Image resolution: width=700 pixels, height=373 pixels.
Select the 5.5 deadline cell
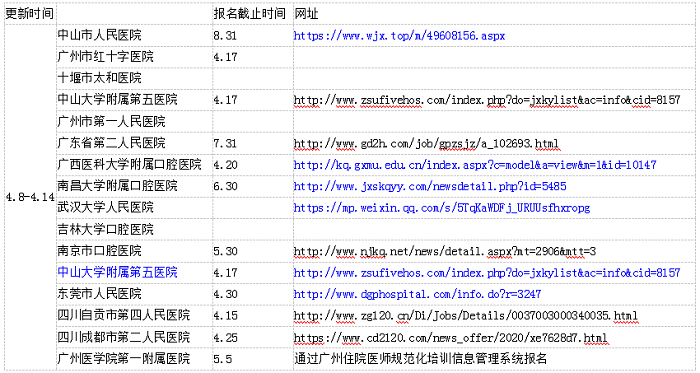pyautogui.click(x=252, y=359)
